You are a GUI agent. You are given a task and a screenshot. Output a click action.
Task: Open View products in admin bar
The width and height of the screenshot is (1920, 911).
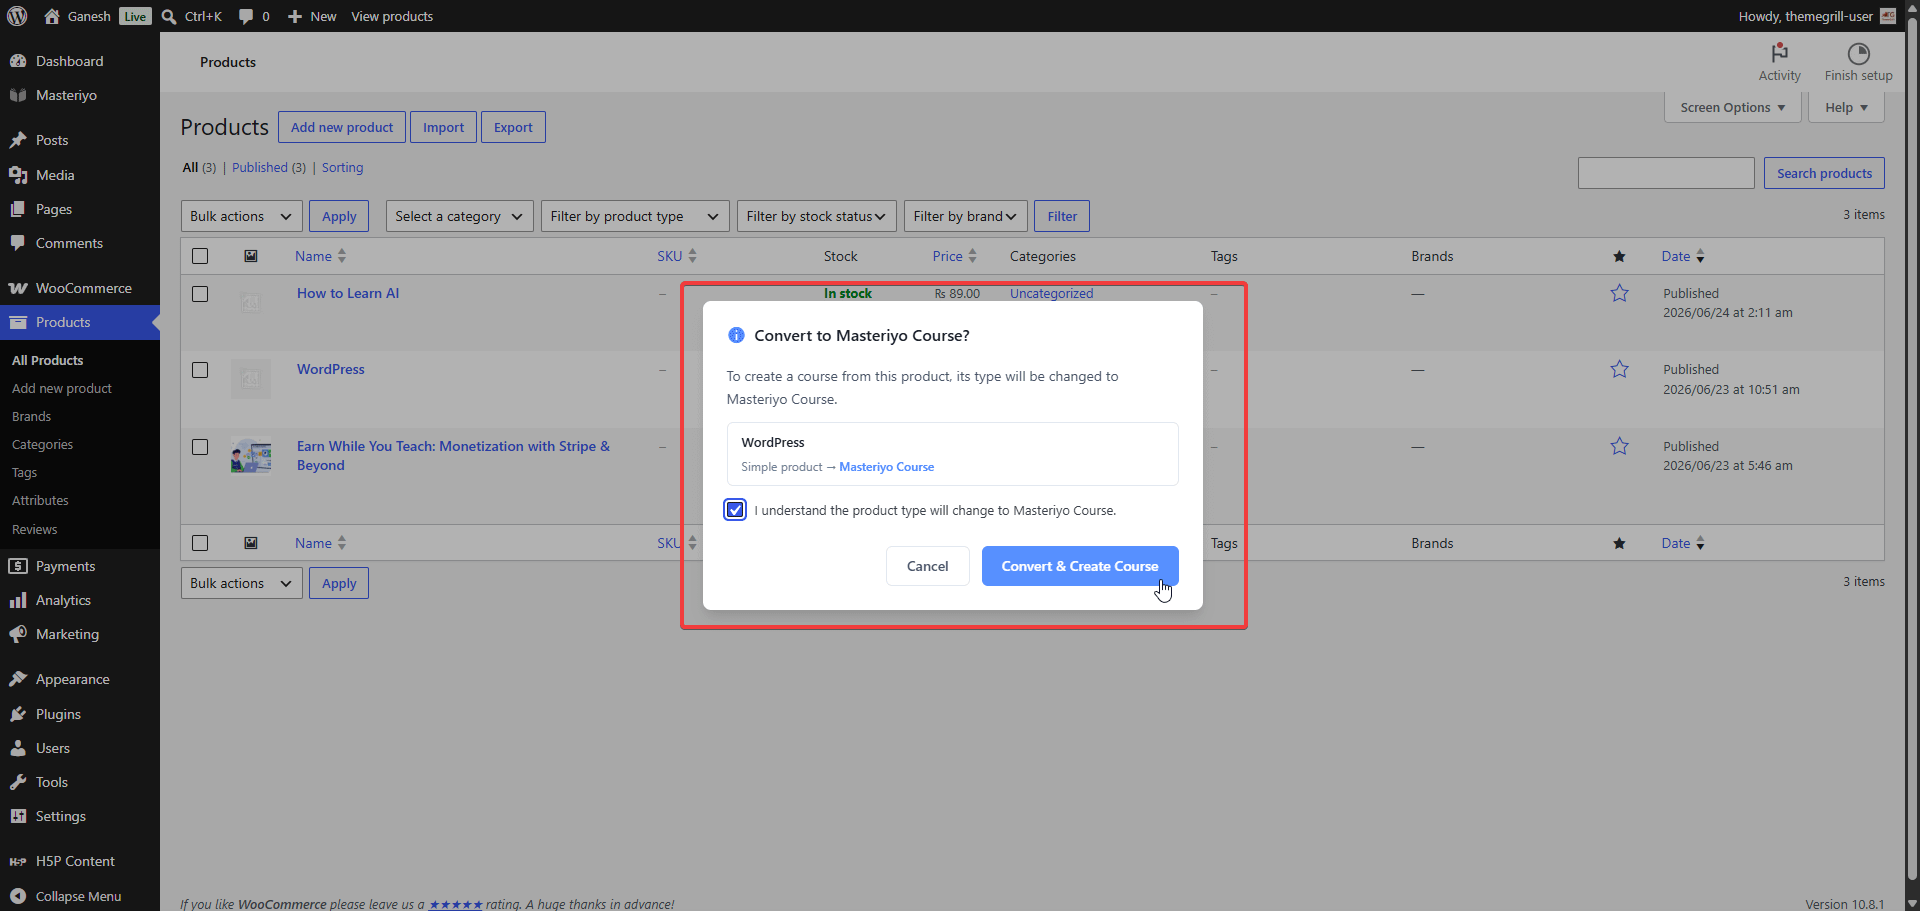pos(392,16)
